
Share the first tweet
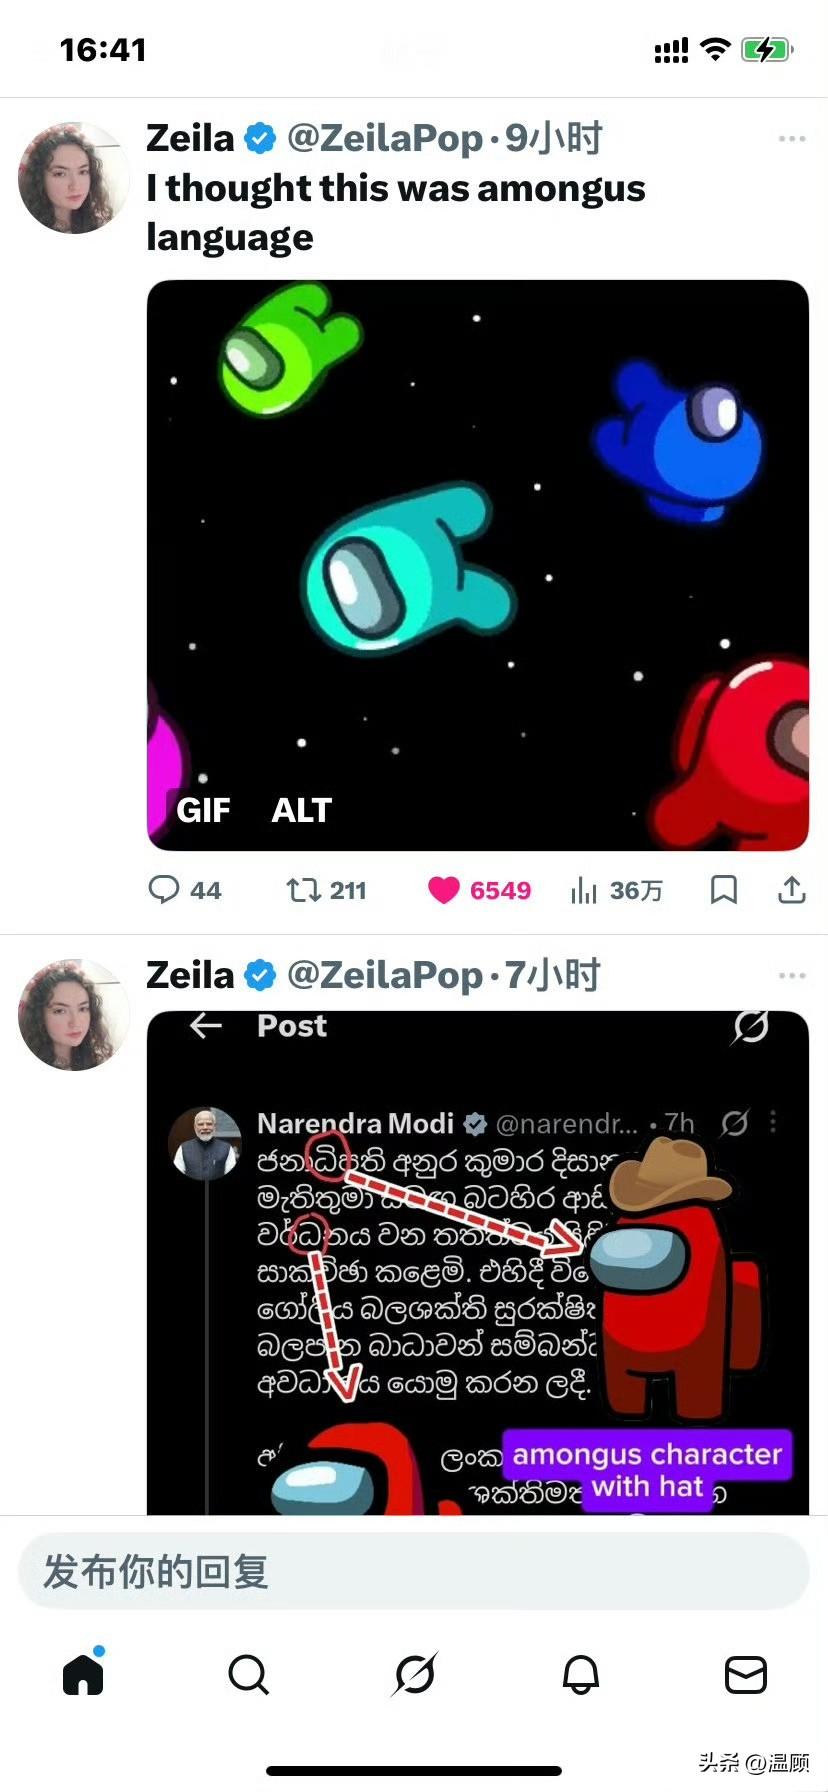pos(791,889)
